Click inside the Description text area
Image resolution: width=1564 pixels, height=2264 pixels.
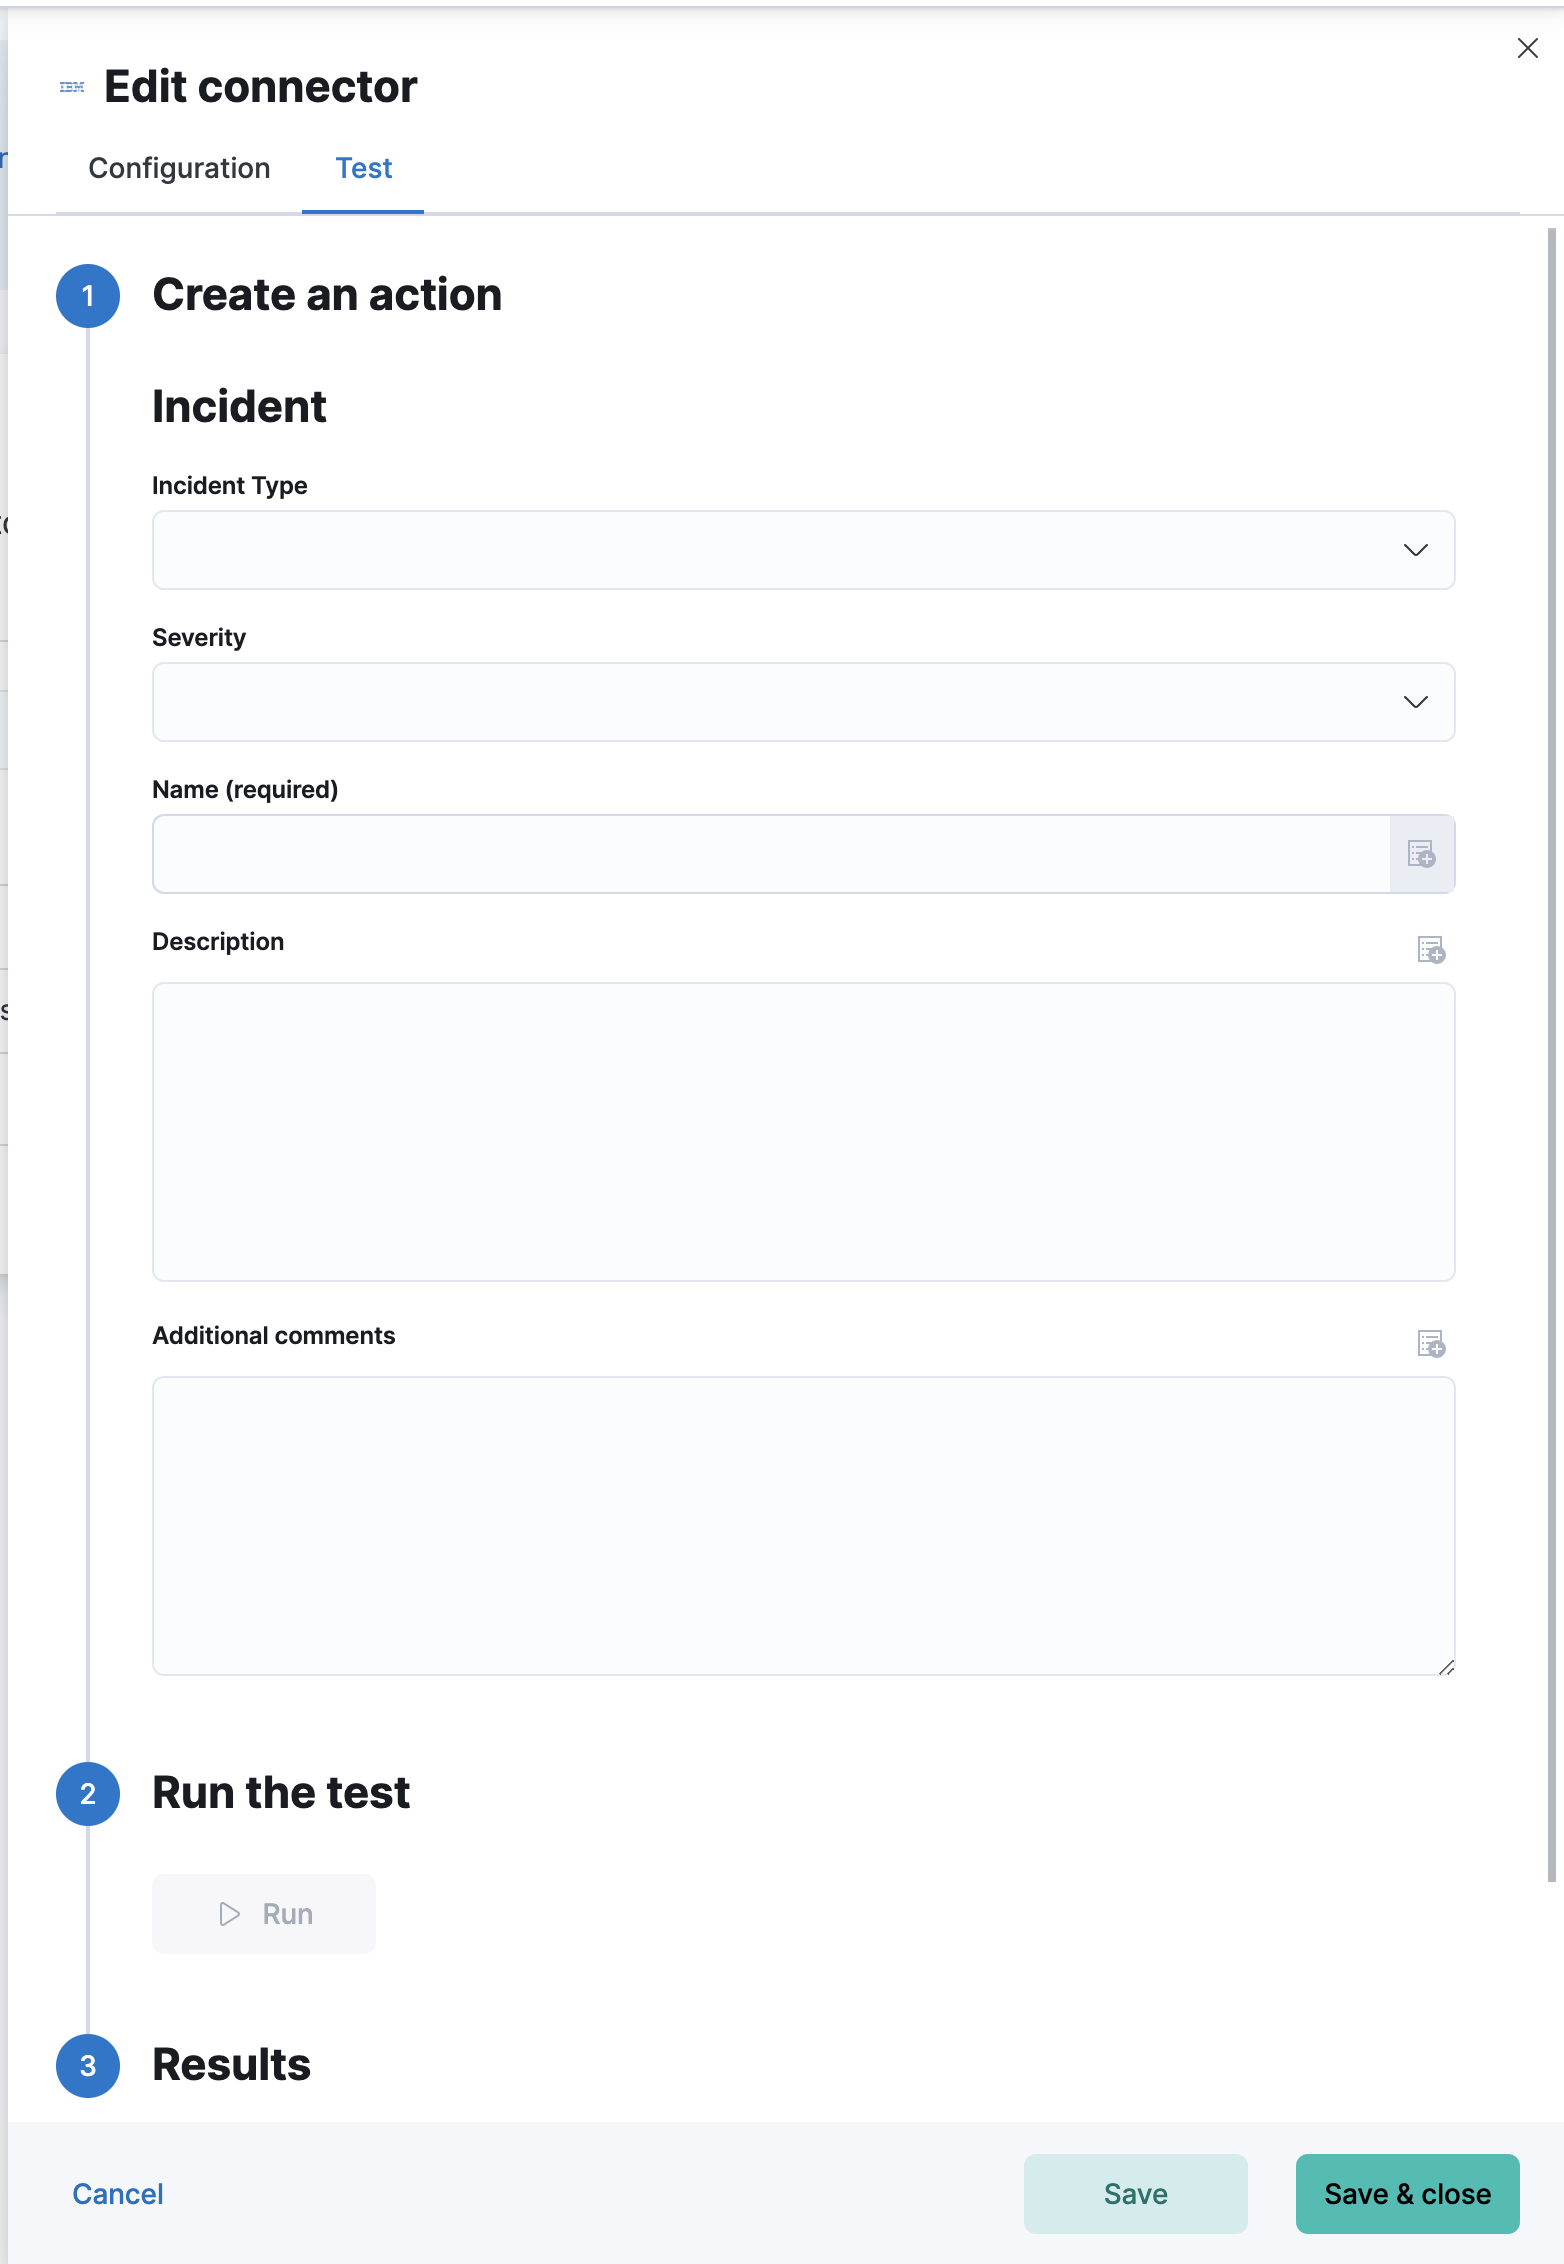(x=800, y=1130)
